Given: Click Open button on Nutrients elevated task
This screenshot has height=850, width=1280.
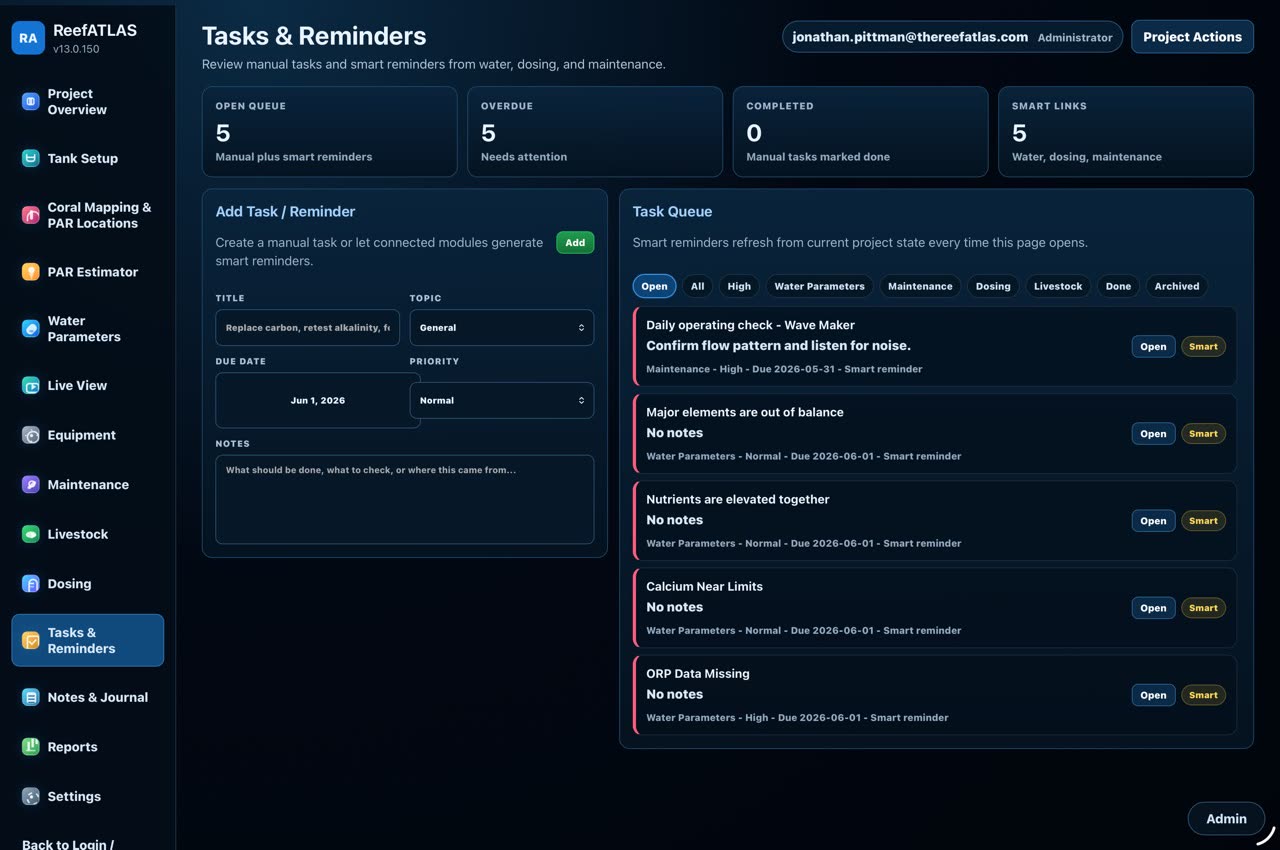Looking at the screenshot, I should point(1153,521).
